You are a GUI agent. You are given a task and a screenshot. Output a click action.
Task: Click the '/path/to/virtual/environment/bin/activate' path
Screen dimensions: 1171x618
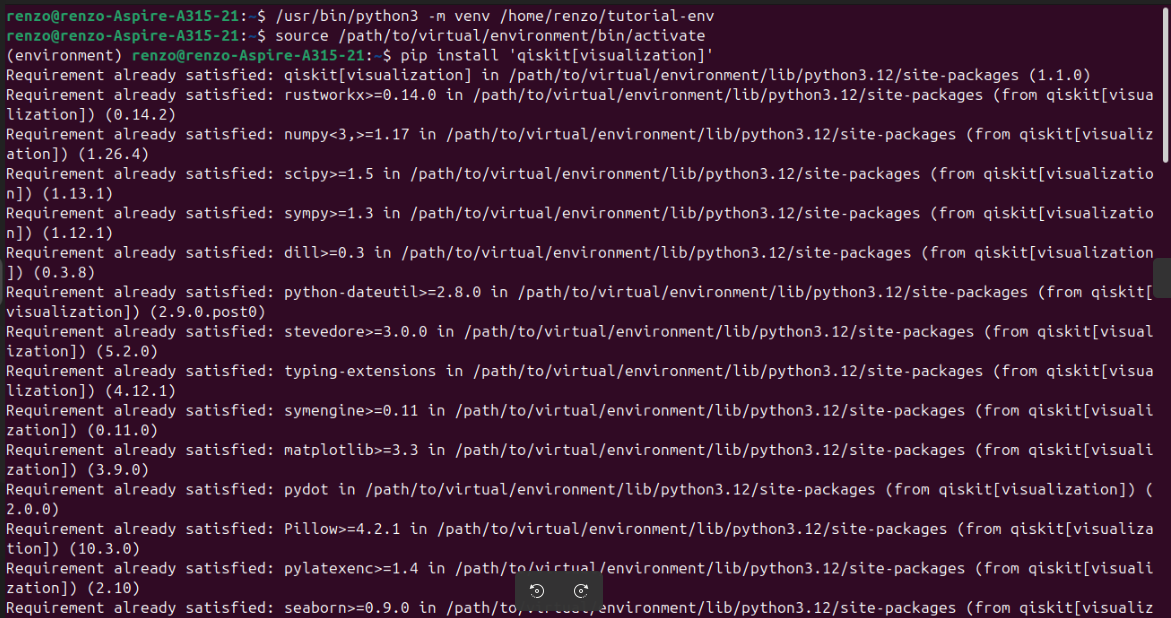click(x=522, y=35)
